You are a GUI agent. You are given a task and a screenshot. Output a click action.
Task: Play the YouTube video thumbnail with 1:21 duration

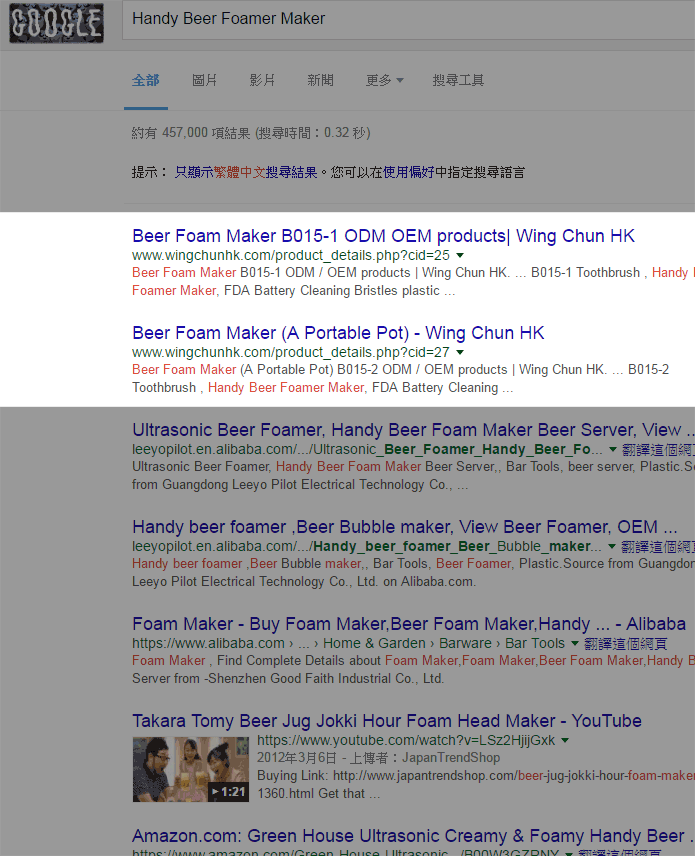point(191,769)
